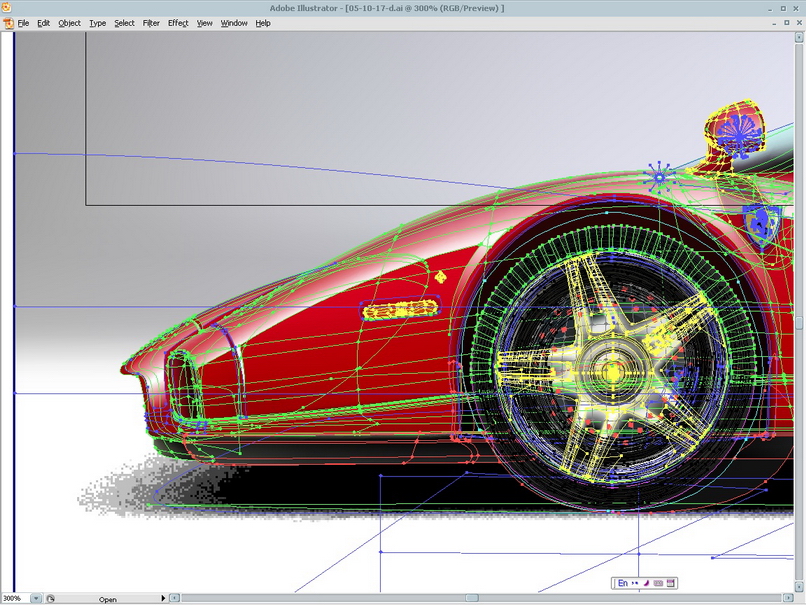Click the vertical scrollbar thumb
Screen dimensions: 806x605
click(799, 322)
